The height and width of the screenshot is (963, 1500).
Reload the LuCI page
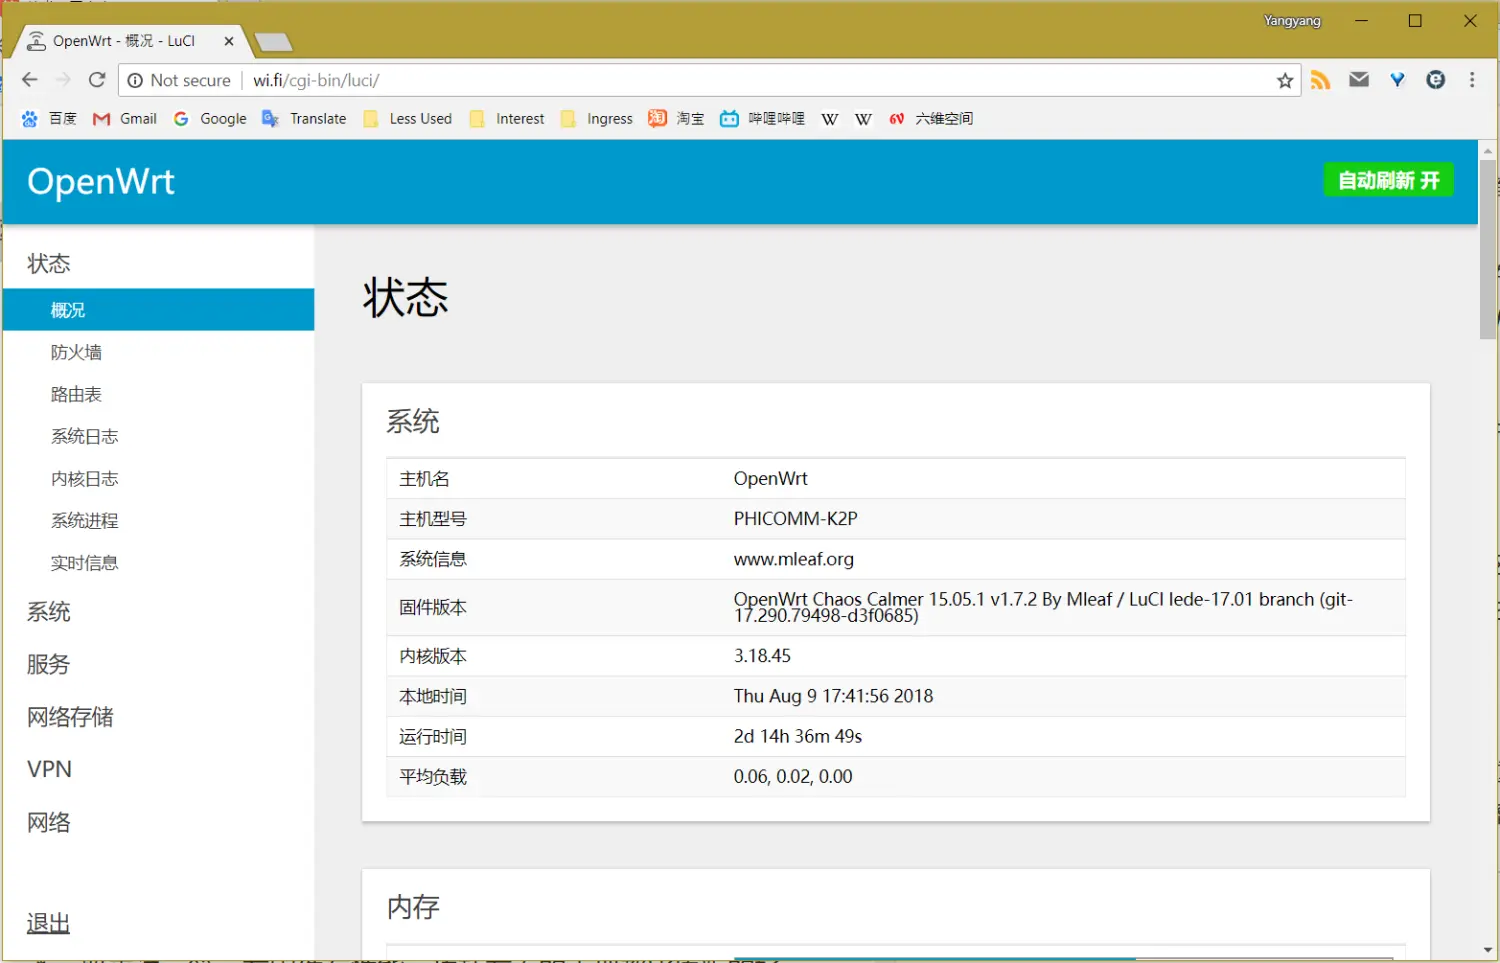(97, 80)
